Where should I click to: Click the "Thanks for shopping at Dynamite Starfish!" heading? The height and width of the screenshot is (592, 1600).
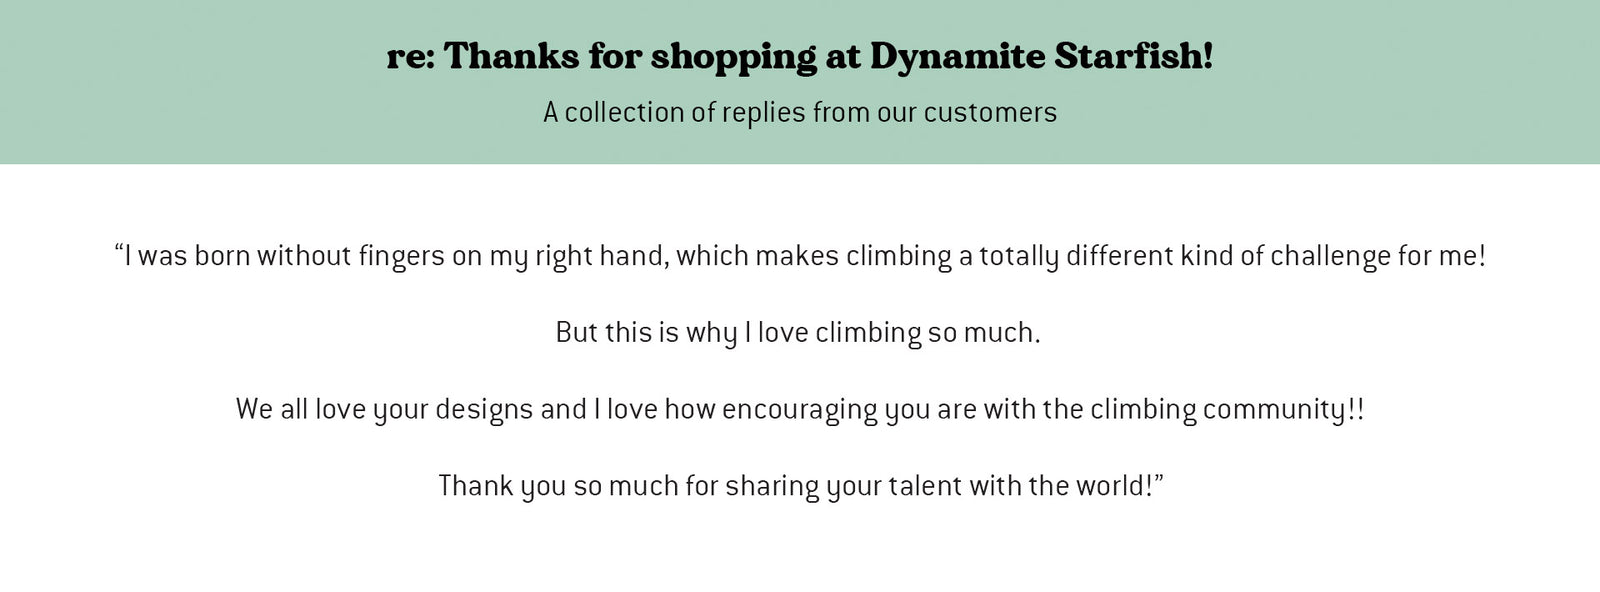coord(800,56)
